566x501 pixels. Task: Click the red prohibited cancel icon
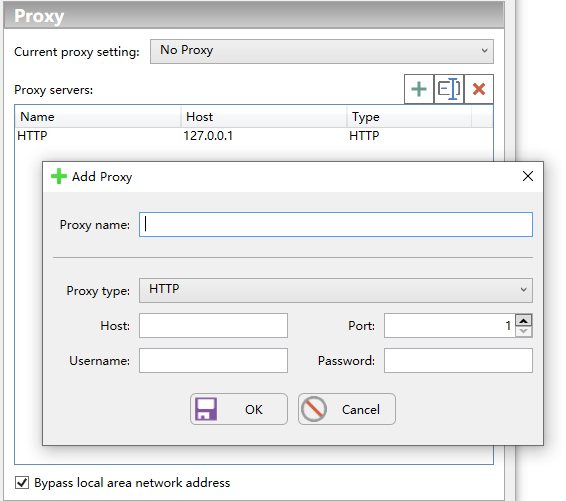click(314, 409)
